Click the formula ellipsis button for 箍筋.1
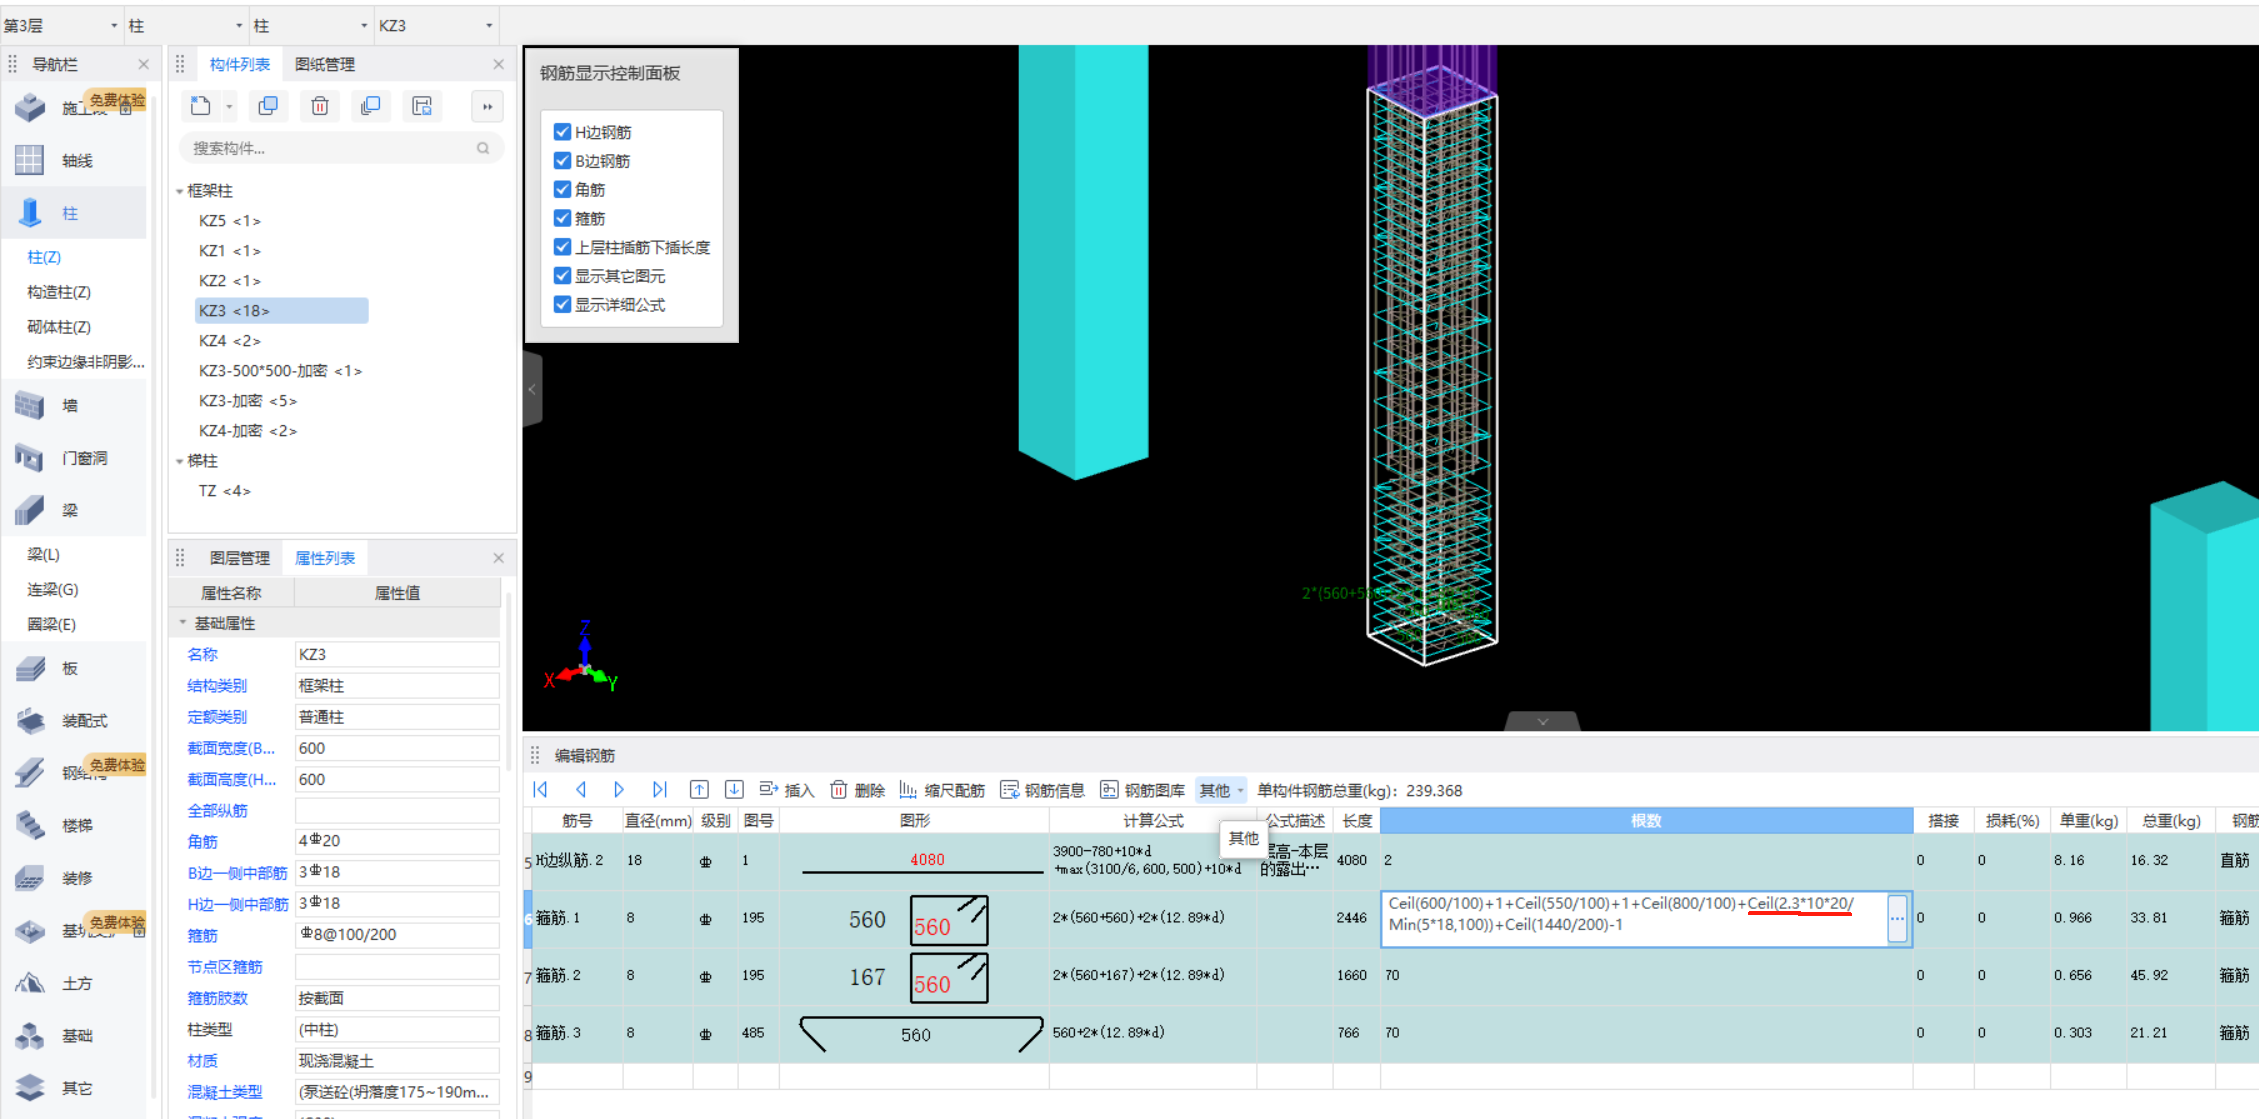2259x1119 pixels. [x=1897, y=918]
